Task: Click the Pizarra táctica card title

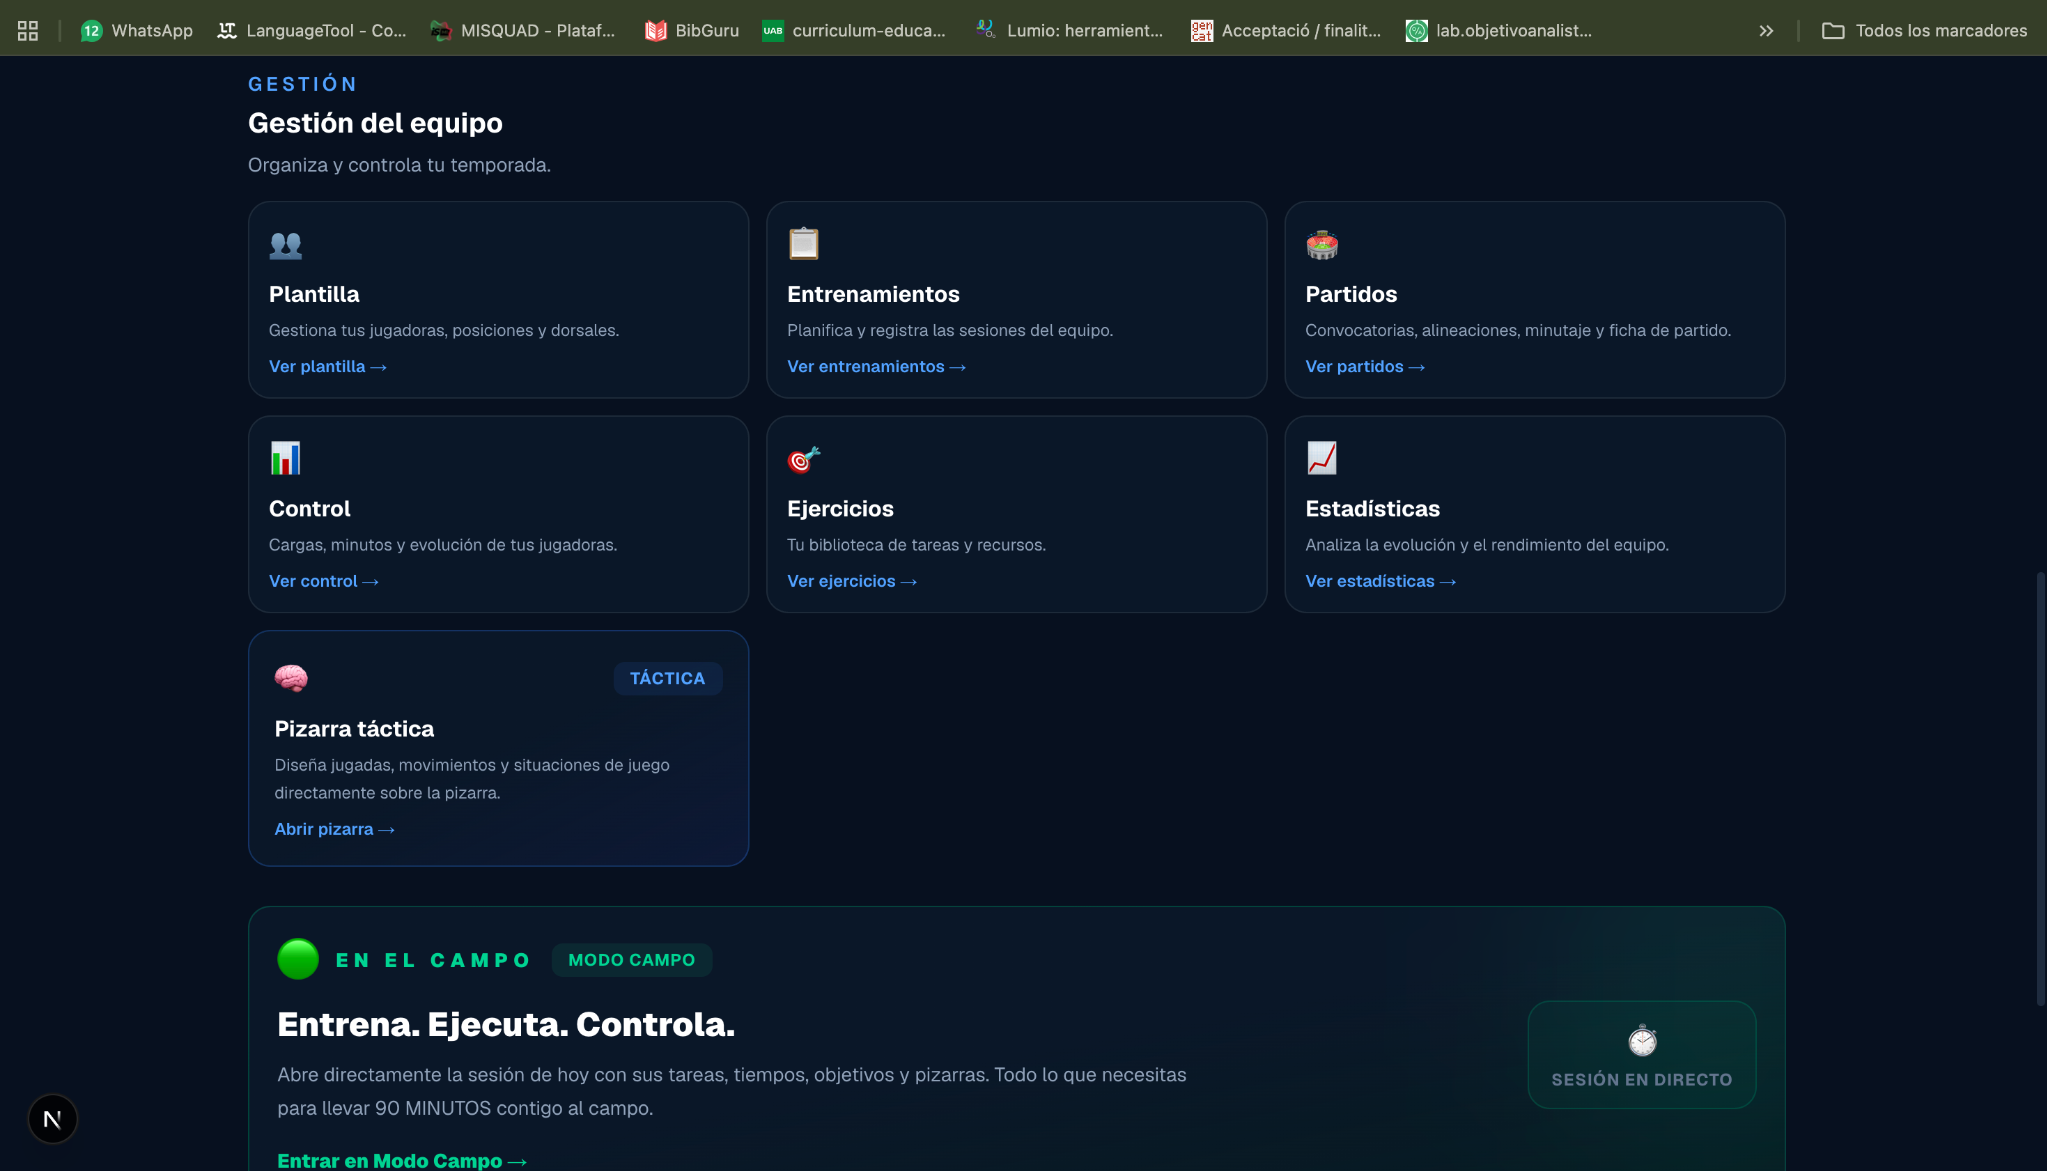Action: pos(354,728)
